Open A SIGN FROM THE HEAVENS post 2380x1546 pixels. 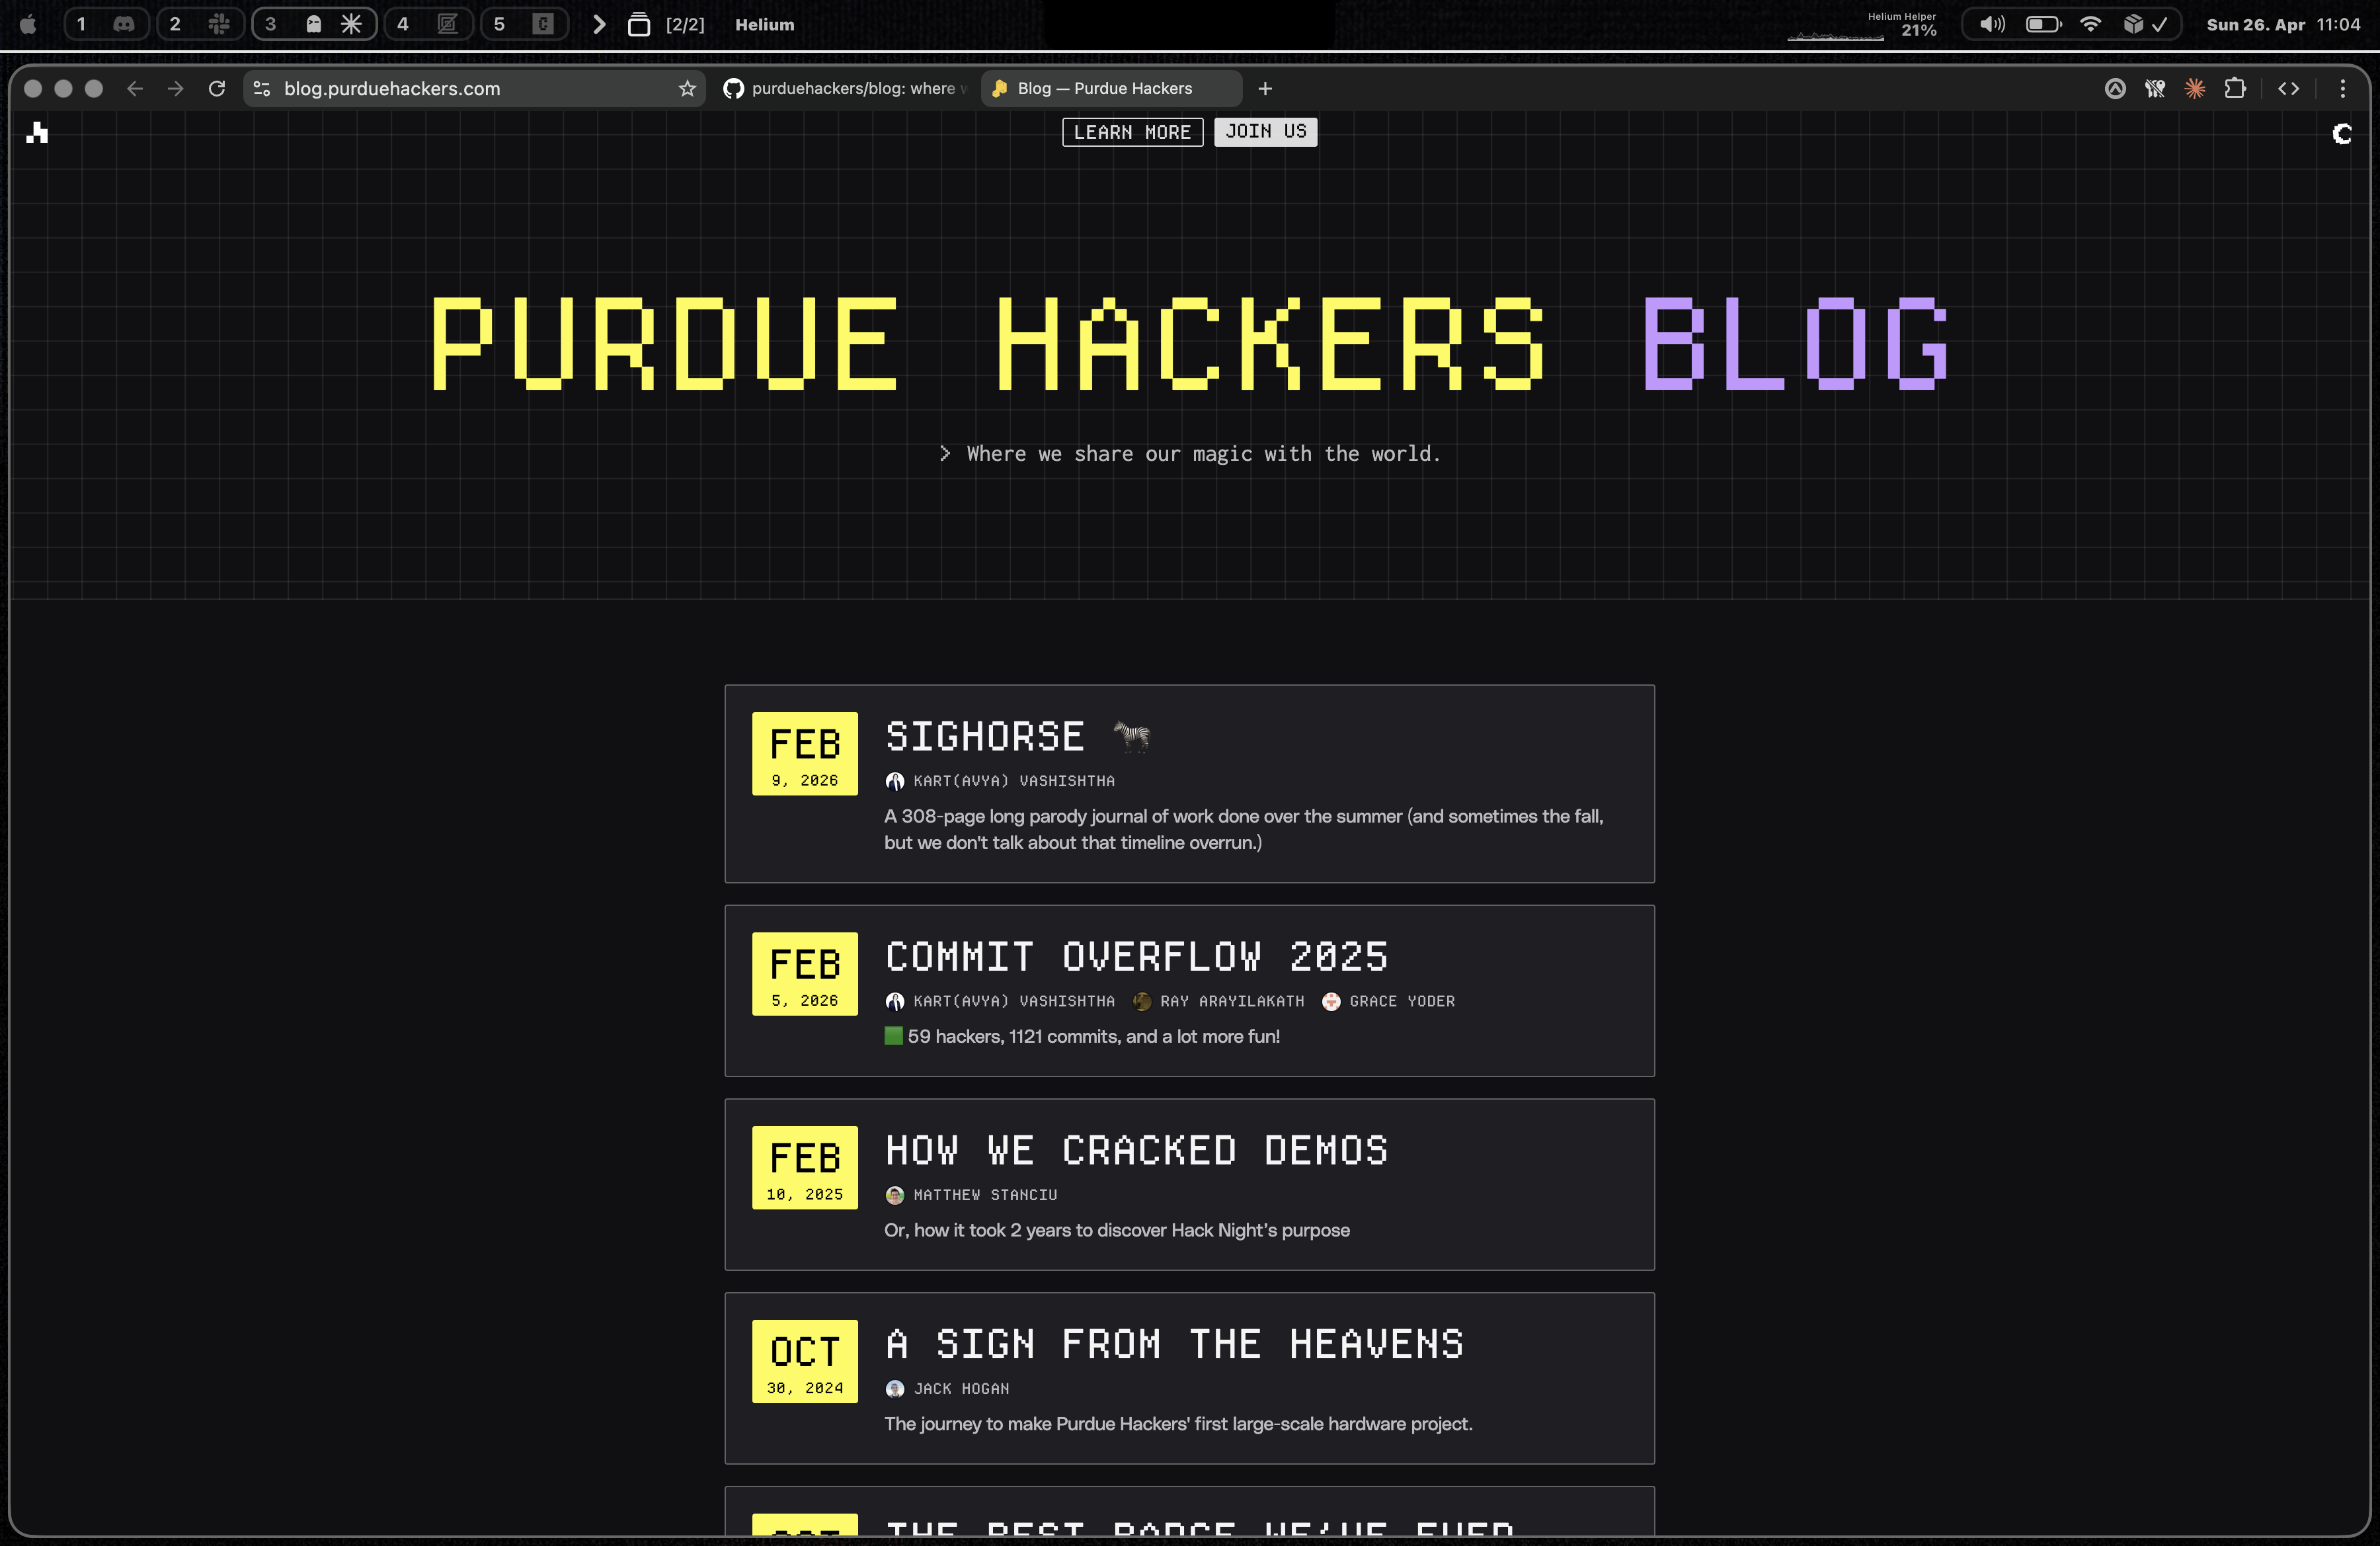(1175, 1345)
